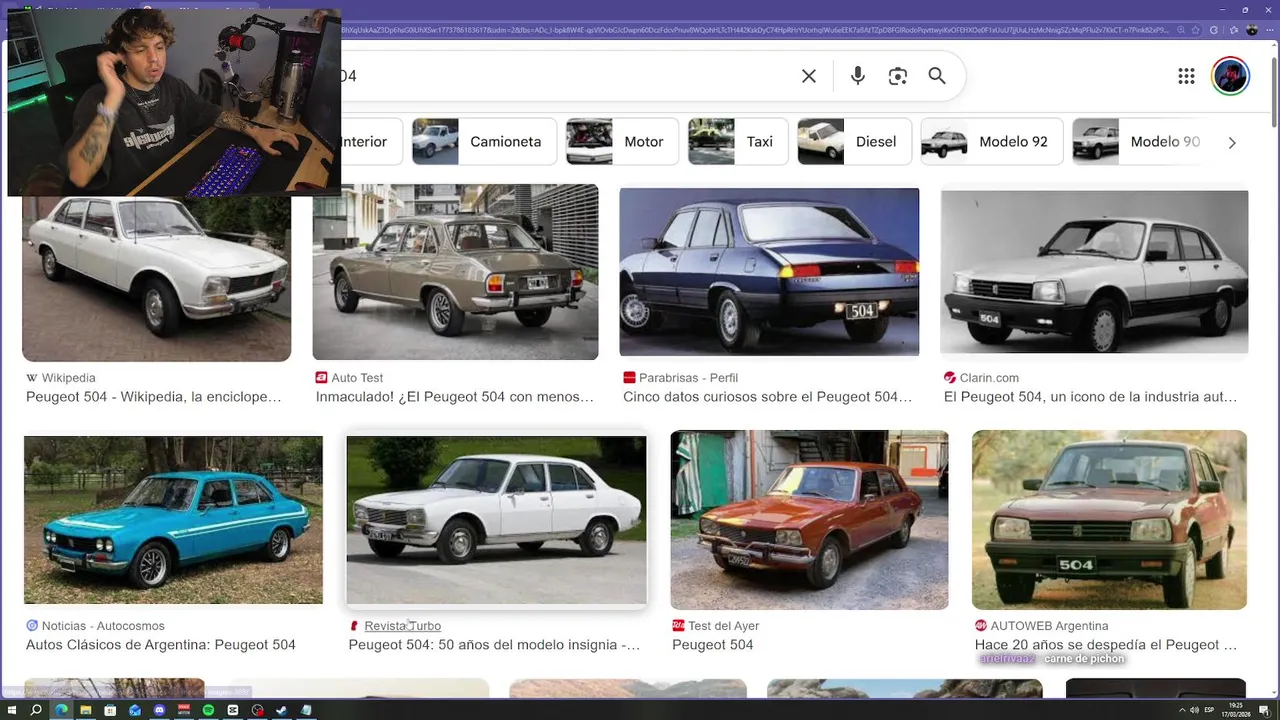1280x720 pixels.
Task: Open 'Peugeot 504 - Wikipedia, la enciclope...' link
Action: point(153,397)
